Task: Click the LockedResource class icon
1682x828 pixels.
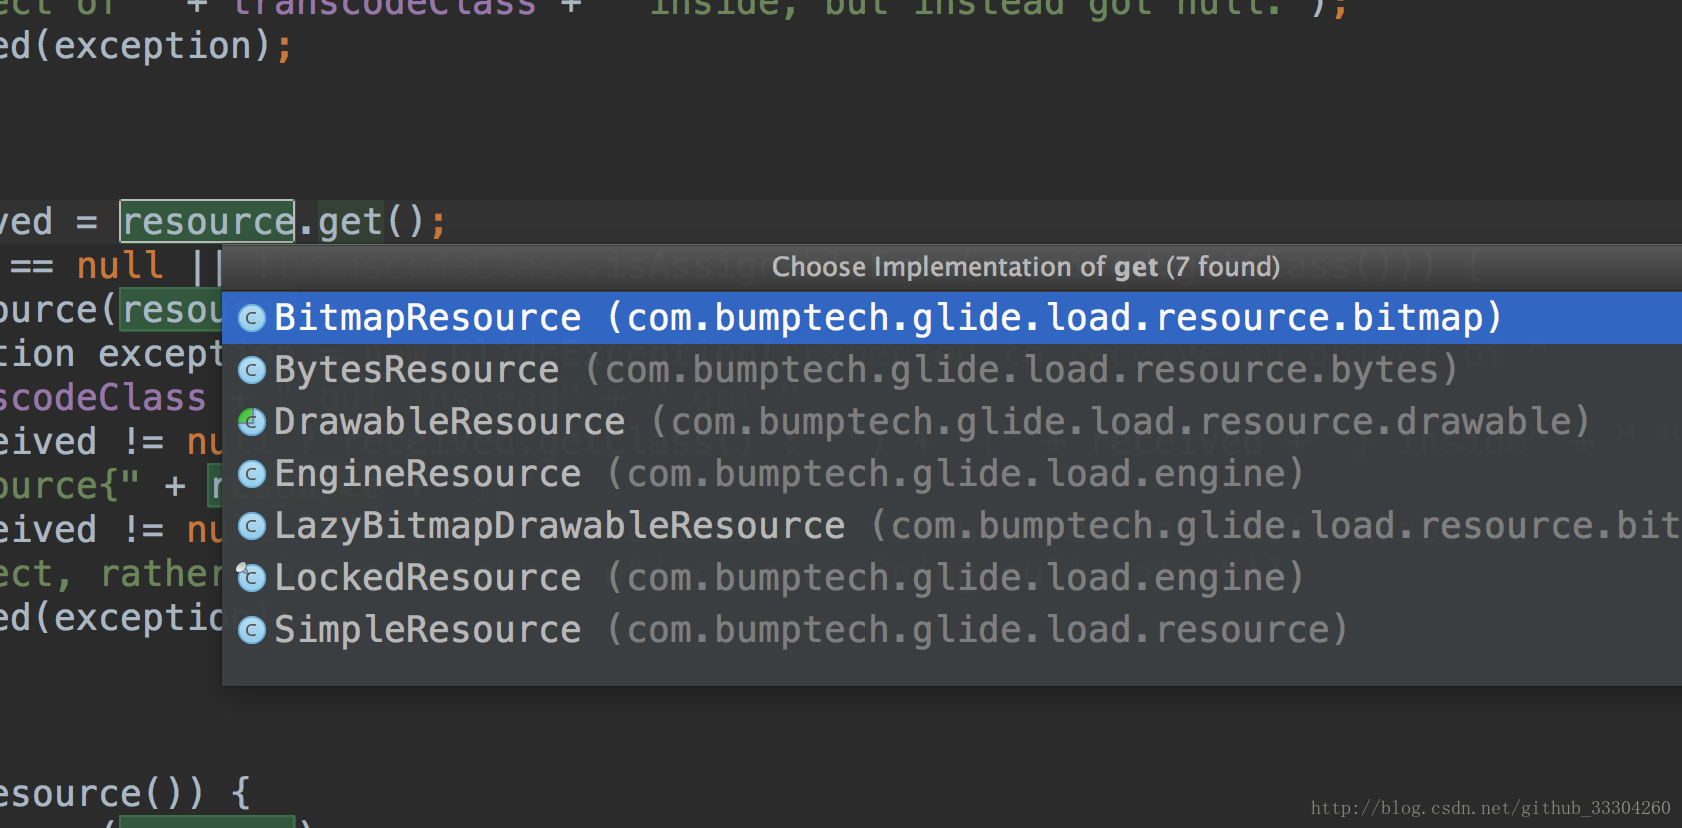Action: (x=252, y=578)
